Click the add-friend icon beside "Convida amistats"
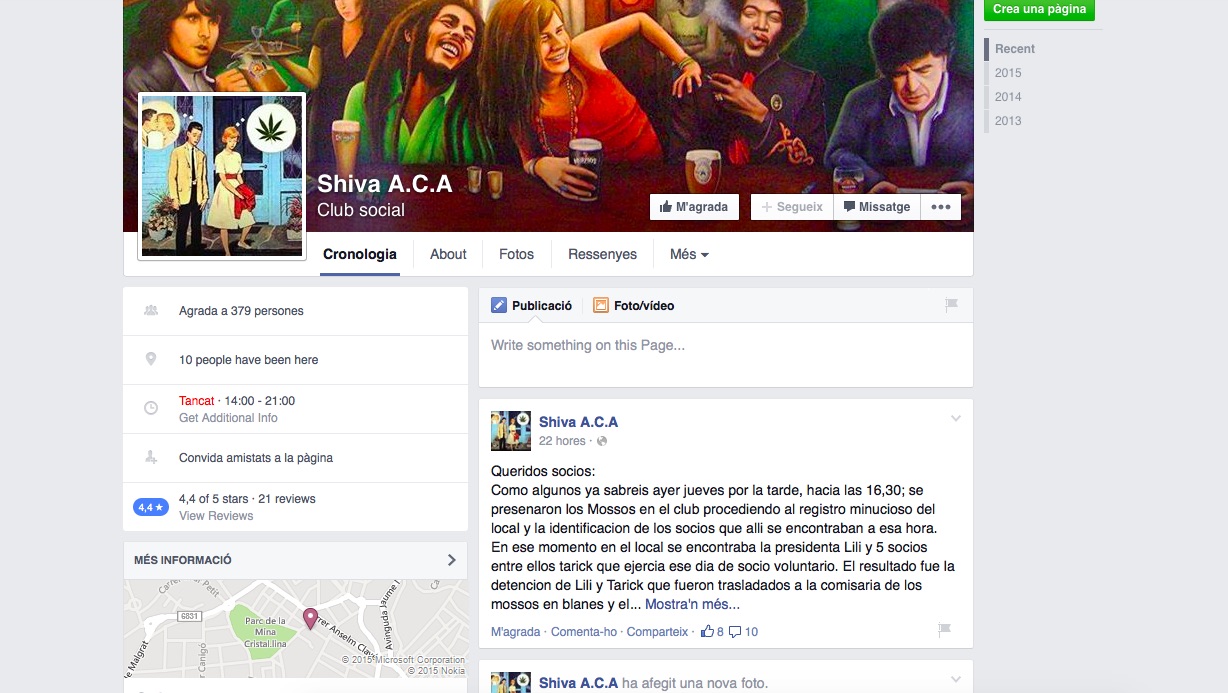Screen dimensions: 1228x693 pos(151,457)
